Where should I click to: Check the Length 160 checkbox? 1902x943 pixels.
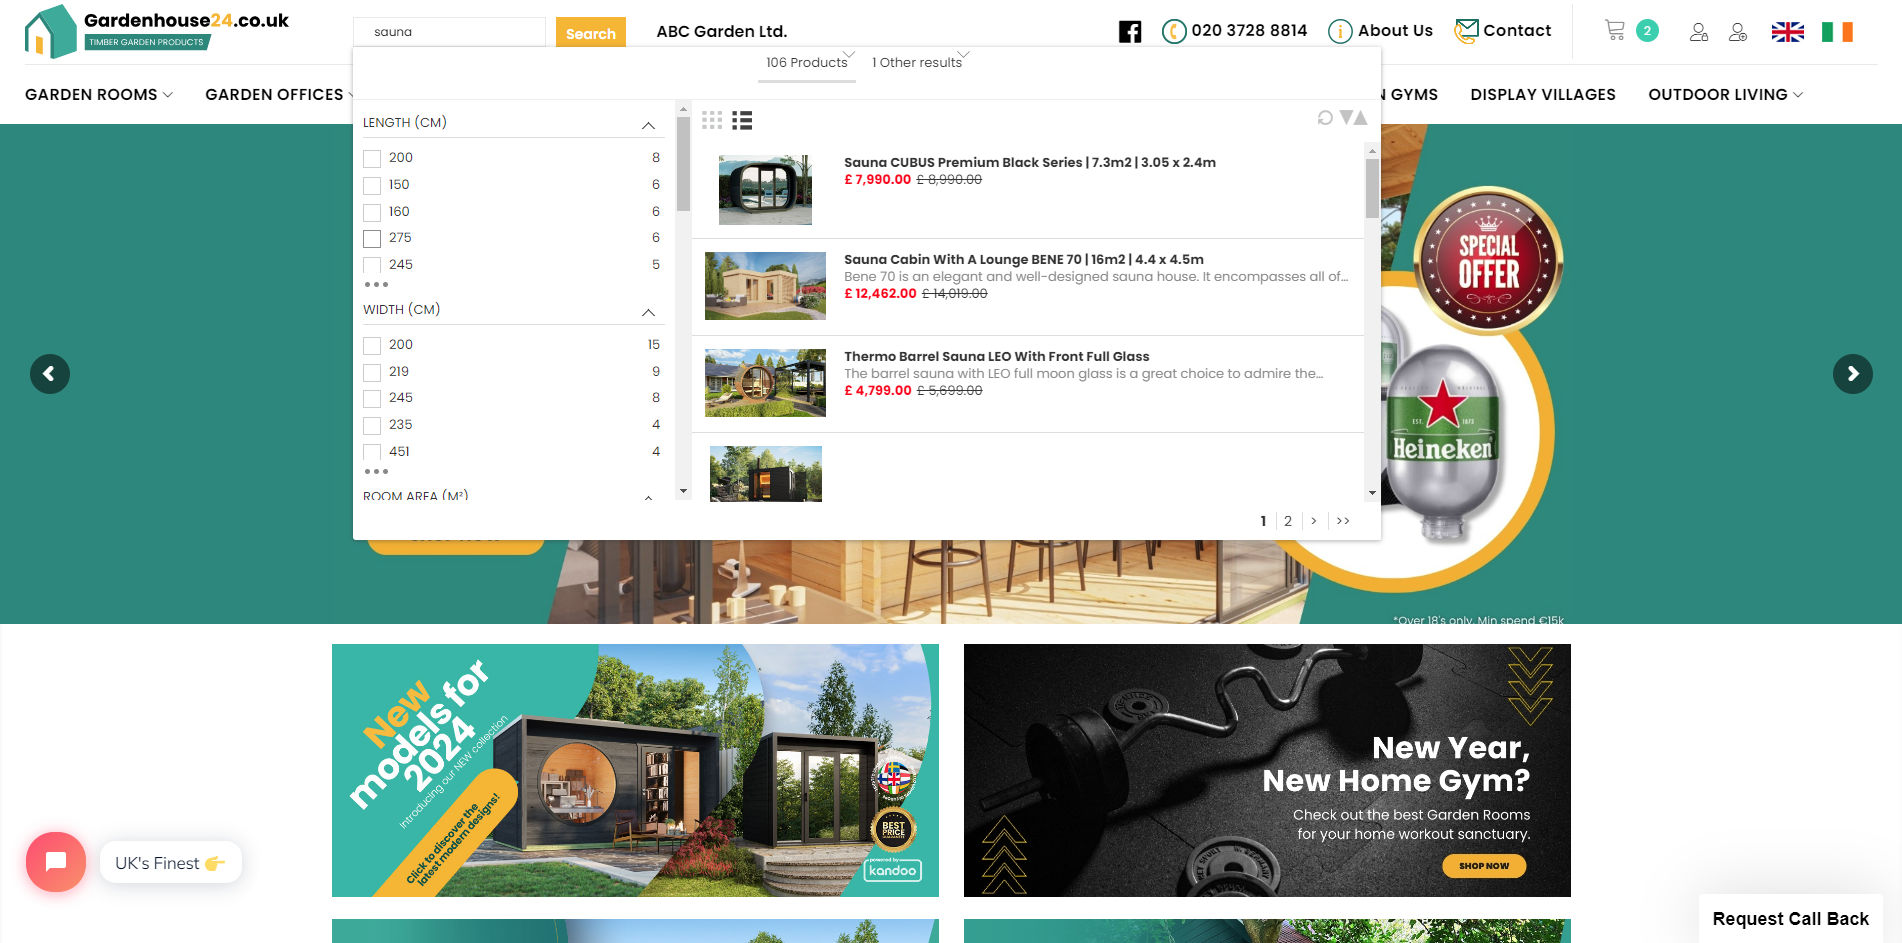(x=372, y=212)
